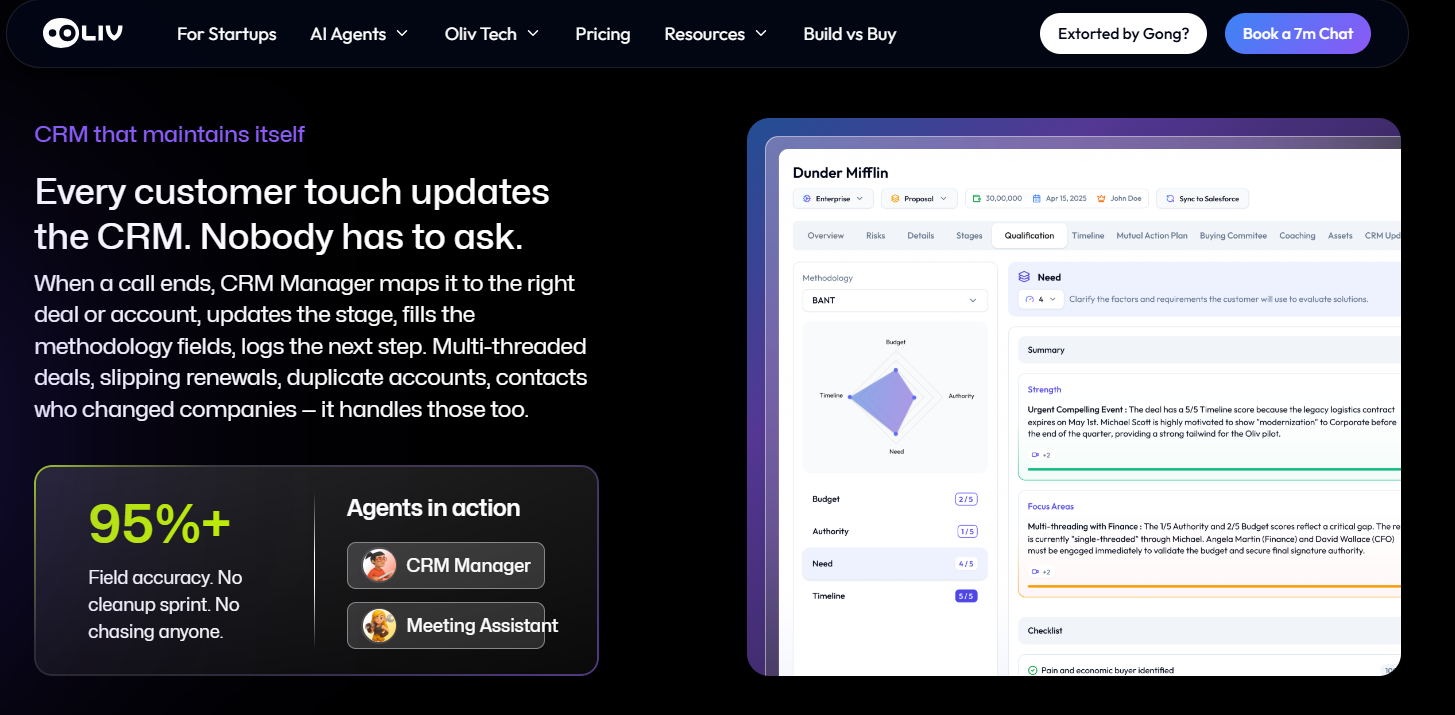The width and height of the screenshot is (1455, 715).
Task: Open the Need score 4 dropdown
Action: tap(1040, 299)
